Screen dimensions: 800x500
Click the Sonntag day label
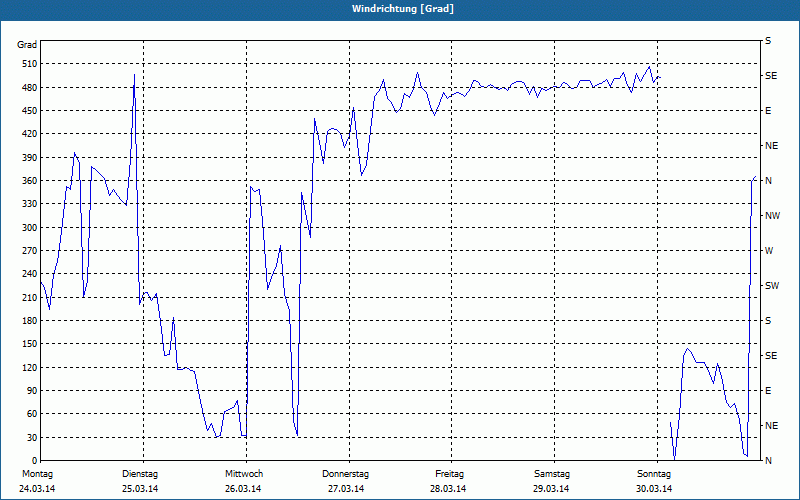click(654, 474)
